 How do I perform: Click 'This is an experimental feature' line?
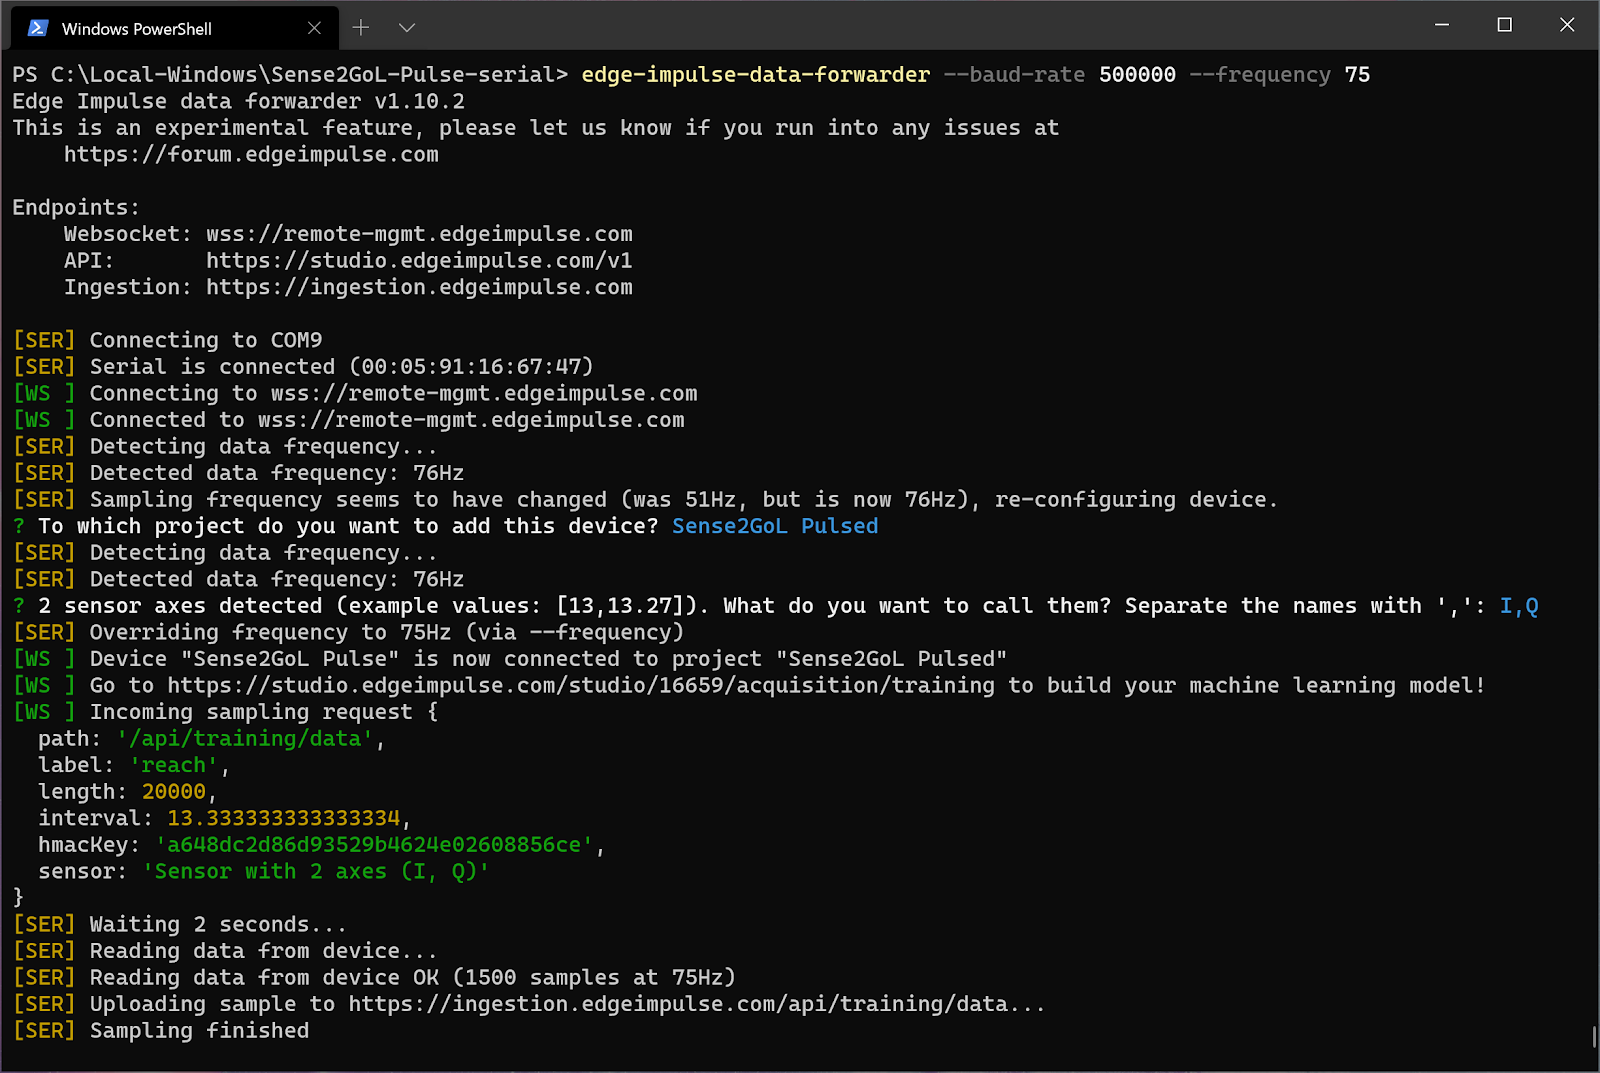(x=536, y=128)
